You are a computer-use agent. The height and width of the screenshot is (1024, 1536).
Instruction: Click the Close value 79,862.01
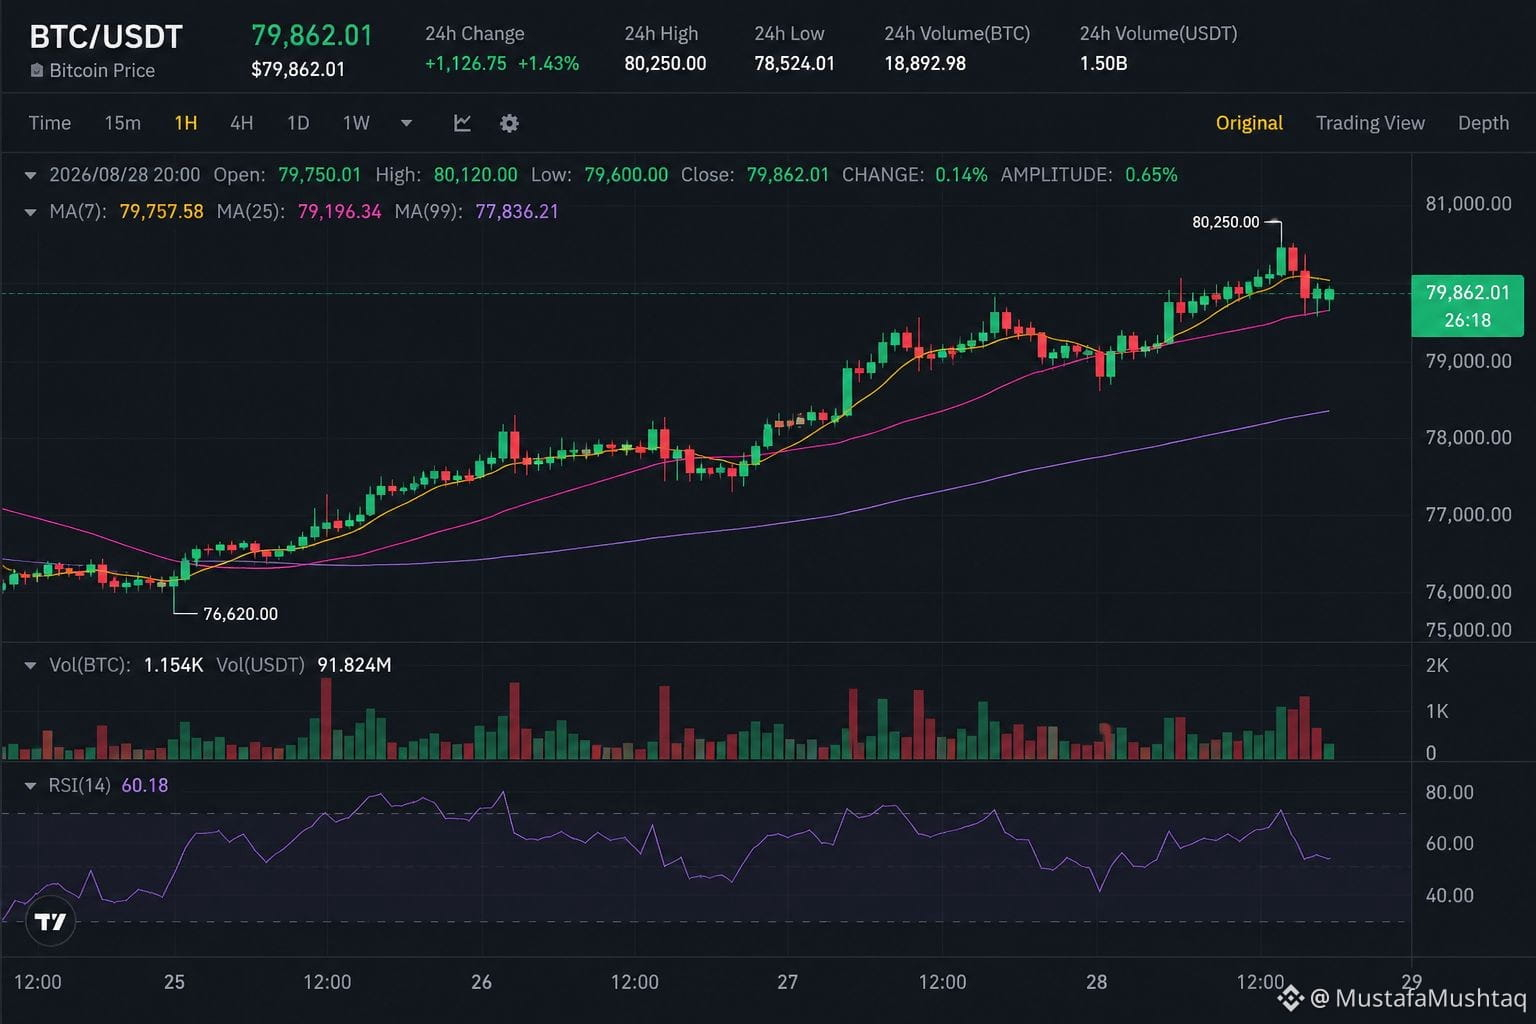pyautogui.click(x=787, y=175)
